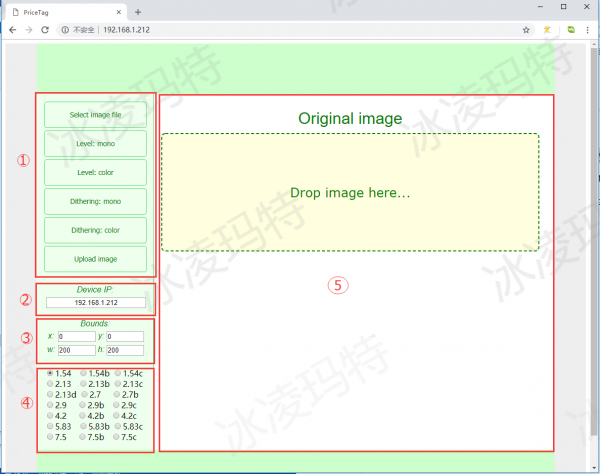This screenshot has width=600, height=474.
Task: Click the not-secure site info icon
Action: [x=65, y=30]
